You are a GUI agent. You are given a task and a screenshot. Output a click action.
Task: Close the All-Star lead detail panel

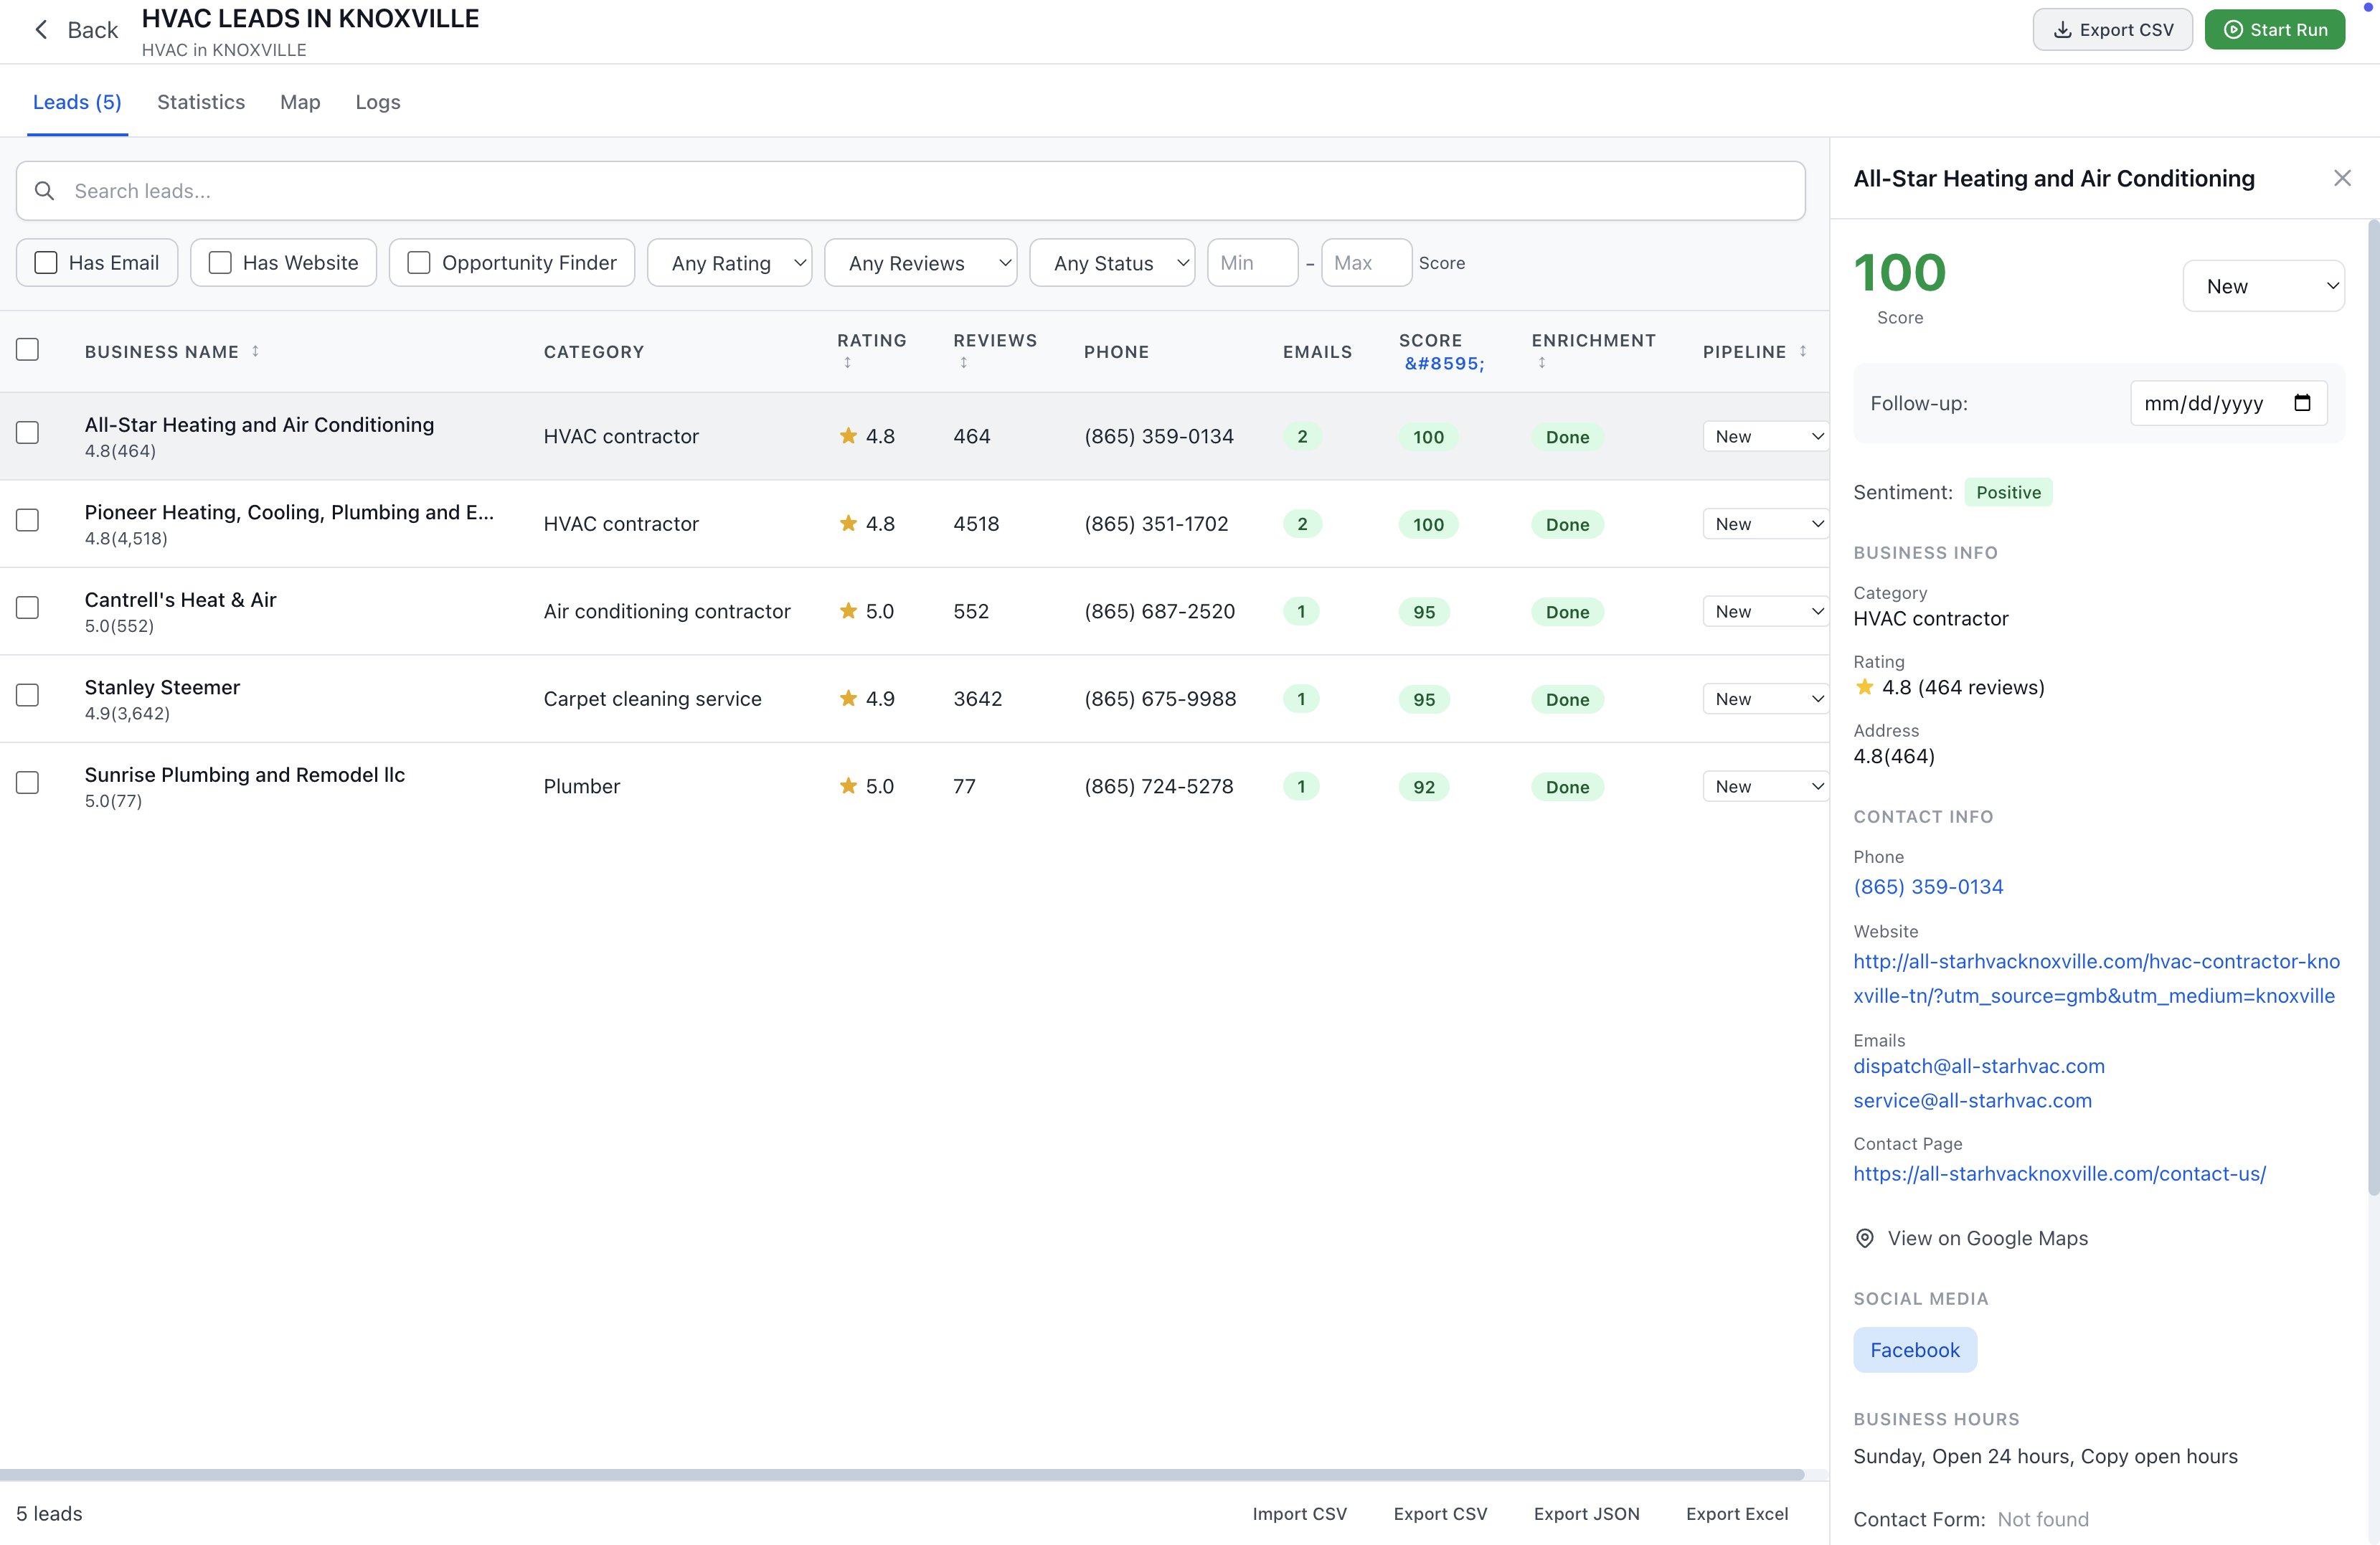2341,178
